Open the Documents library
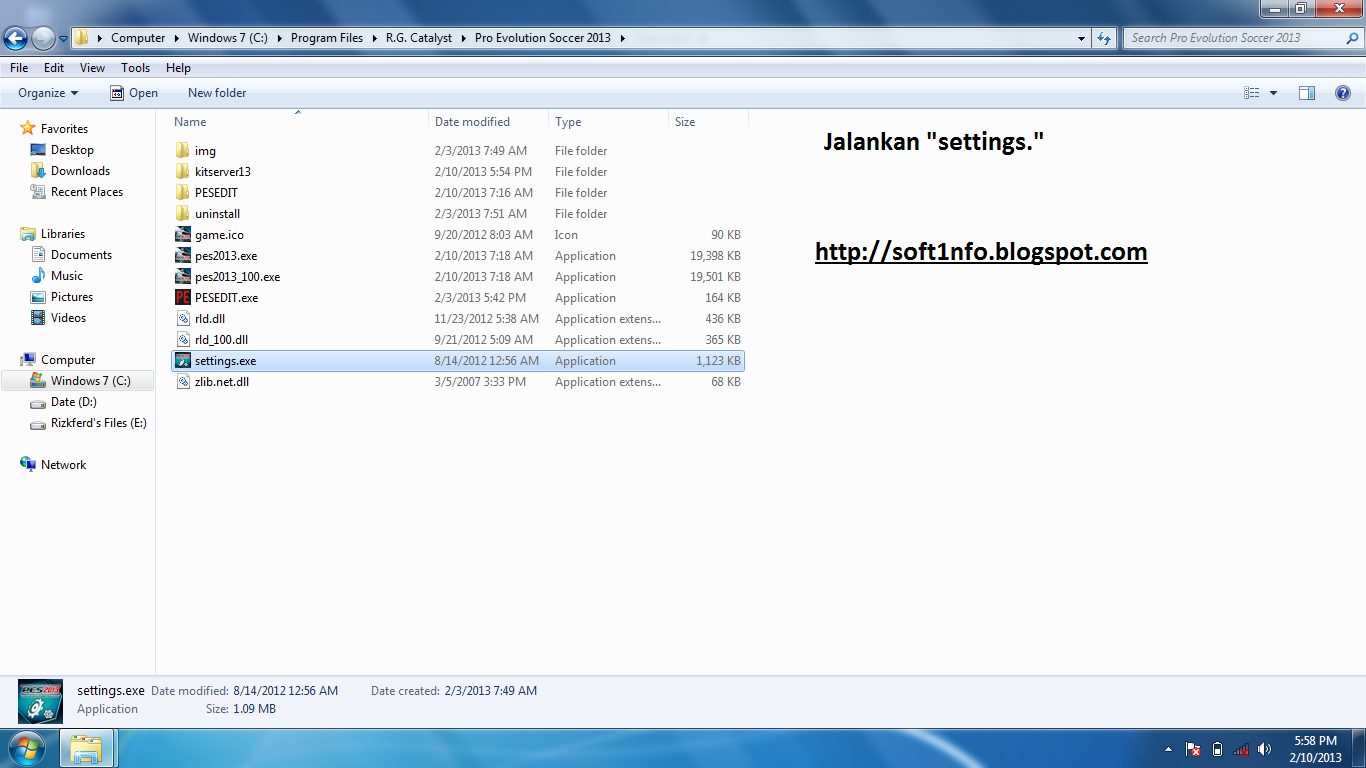 click(x=81, y=255)
